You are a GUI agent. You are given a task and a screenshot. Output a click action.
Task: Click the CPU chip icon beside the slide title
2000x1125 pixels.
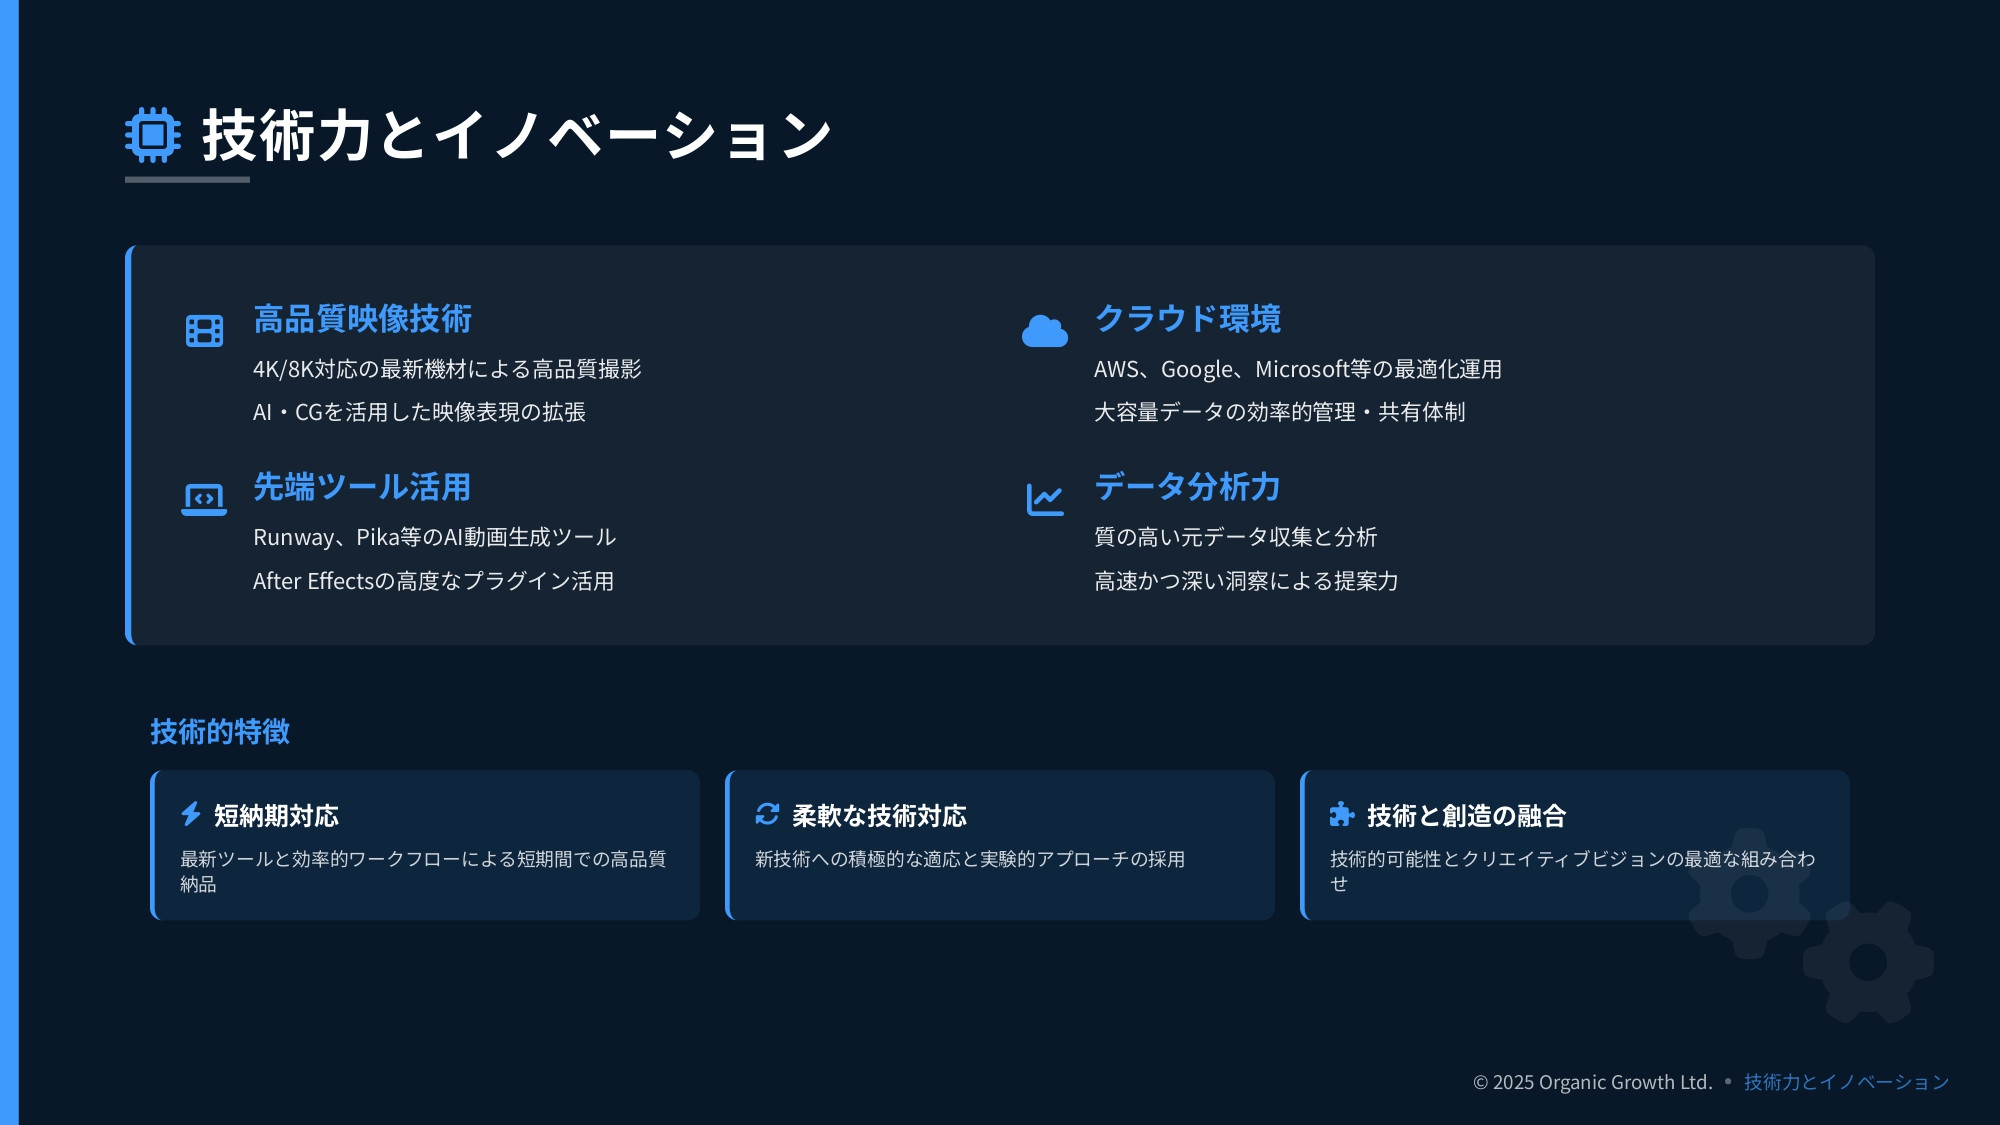coord(152,133)
